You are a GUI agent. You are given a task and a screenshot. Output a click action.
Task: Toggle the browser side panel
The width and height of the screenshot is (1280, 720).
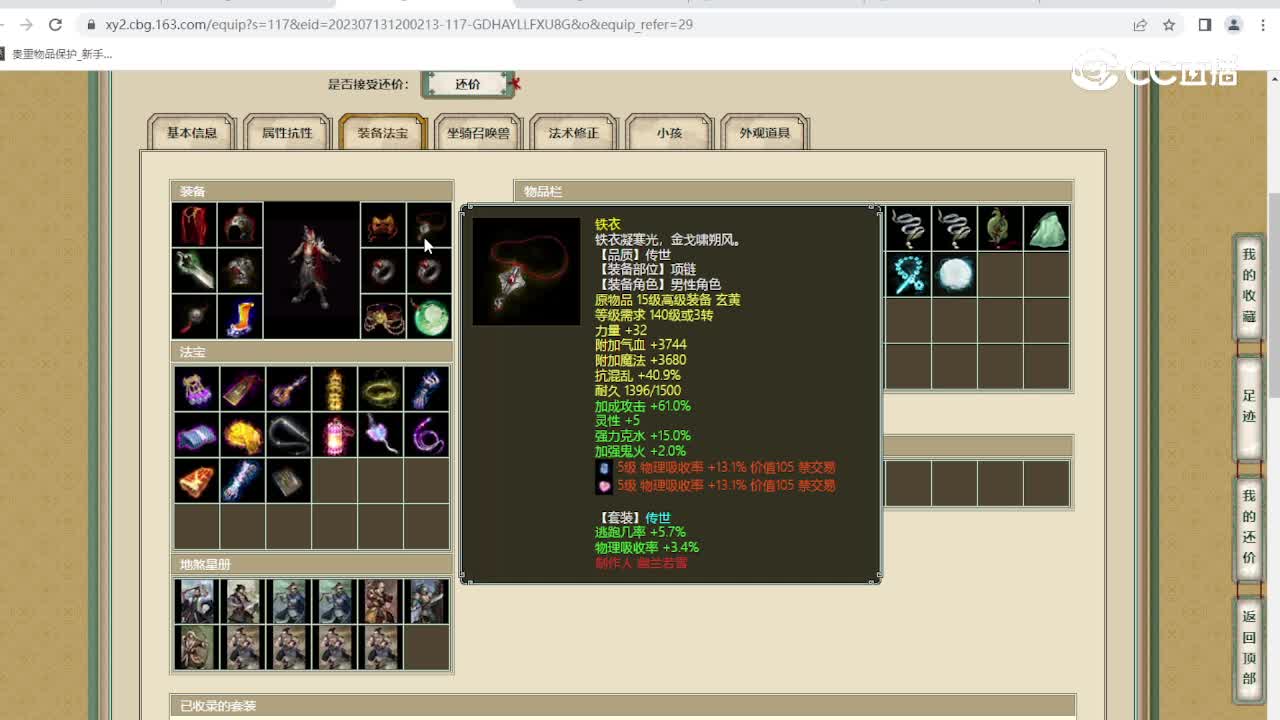[1205, 24]
